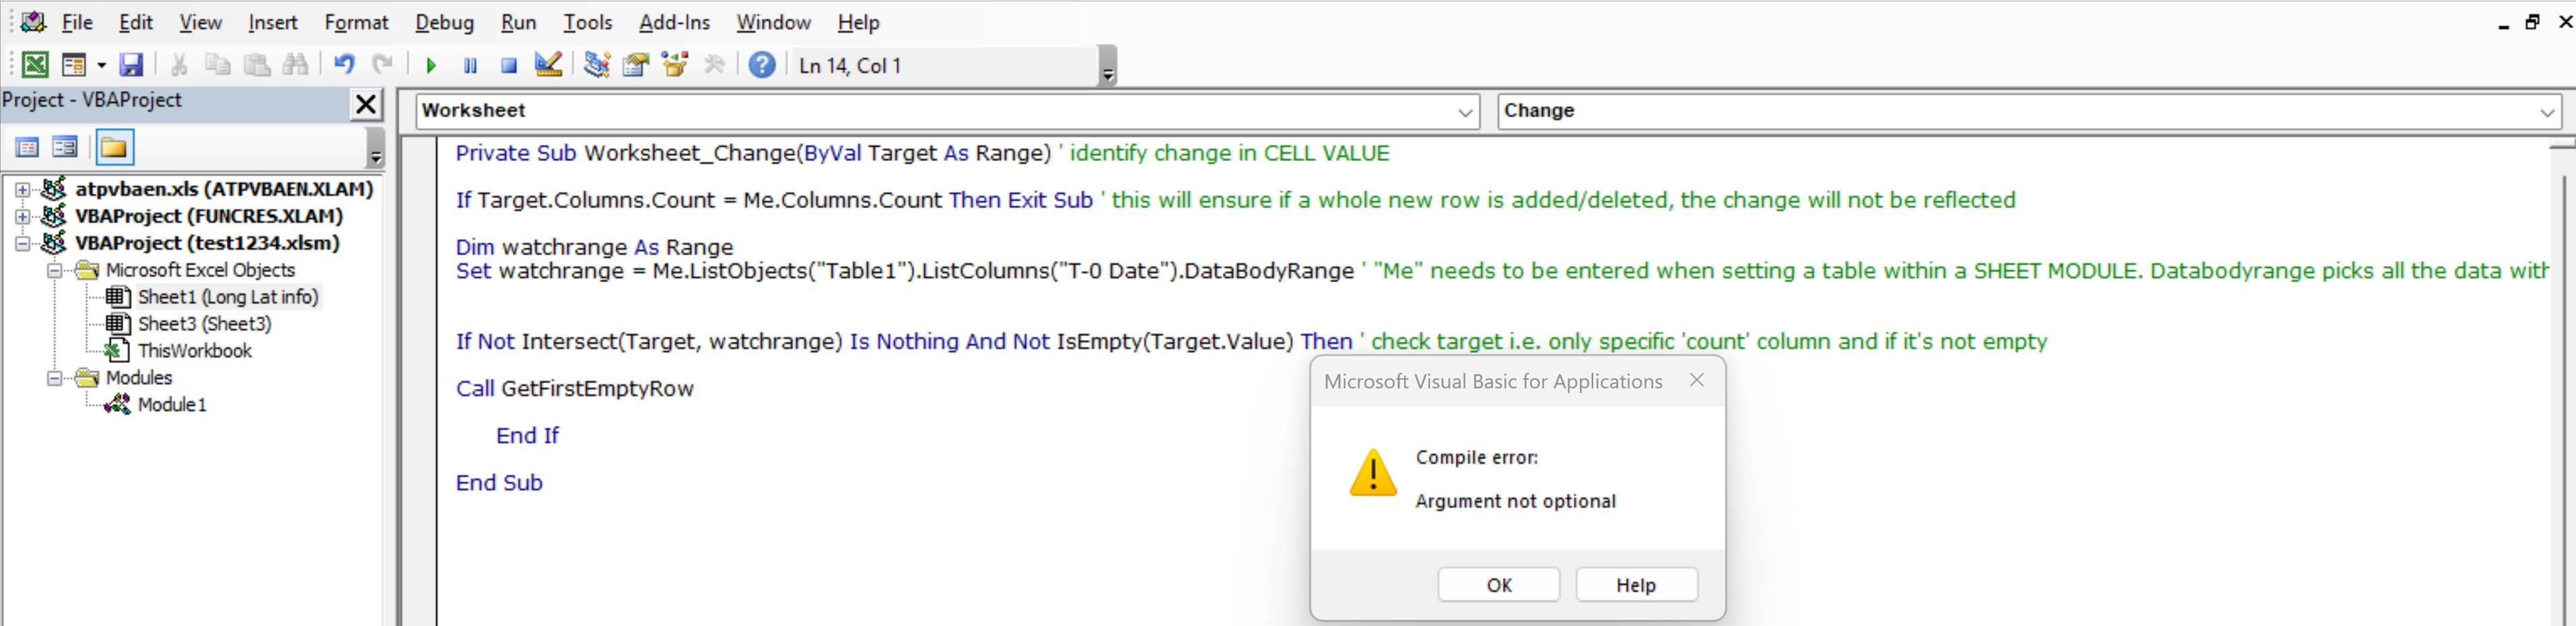
Task: Click the Object Browser icon
Action: coord(675,65)
